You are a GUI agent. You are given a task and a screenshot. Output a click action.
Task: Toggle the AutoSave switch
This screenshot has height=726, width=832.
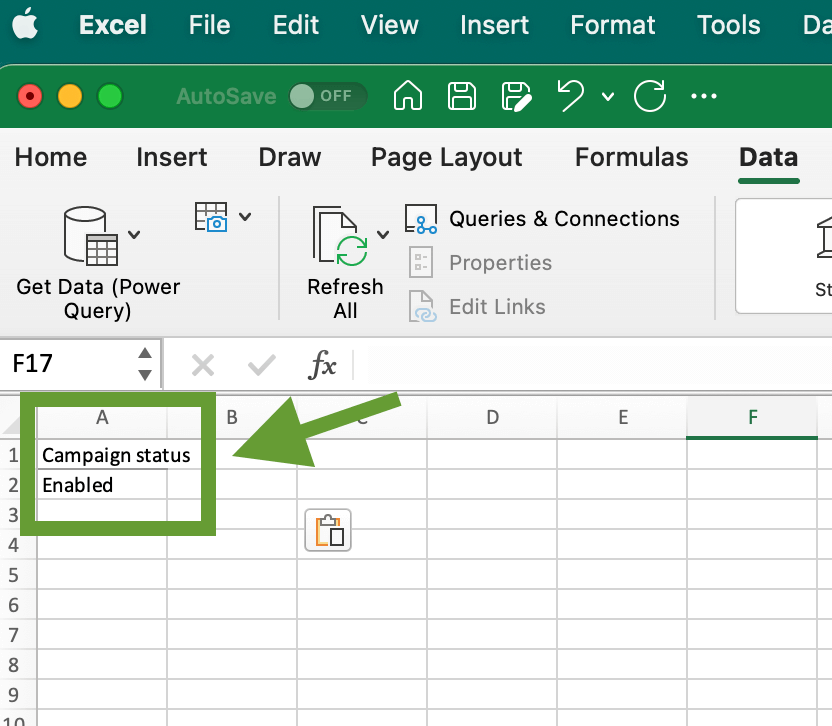[327, 96]
